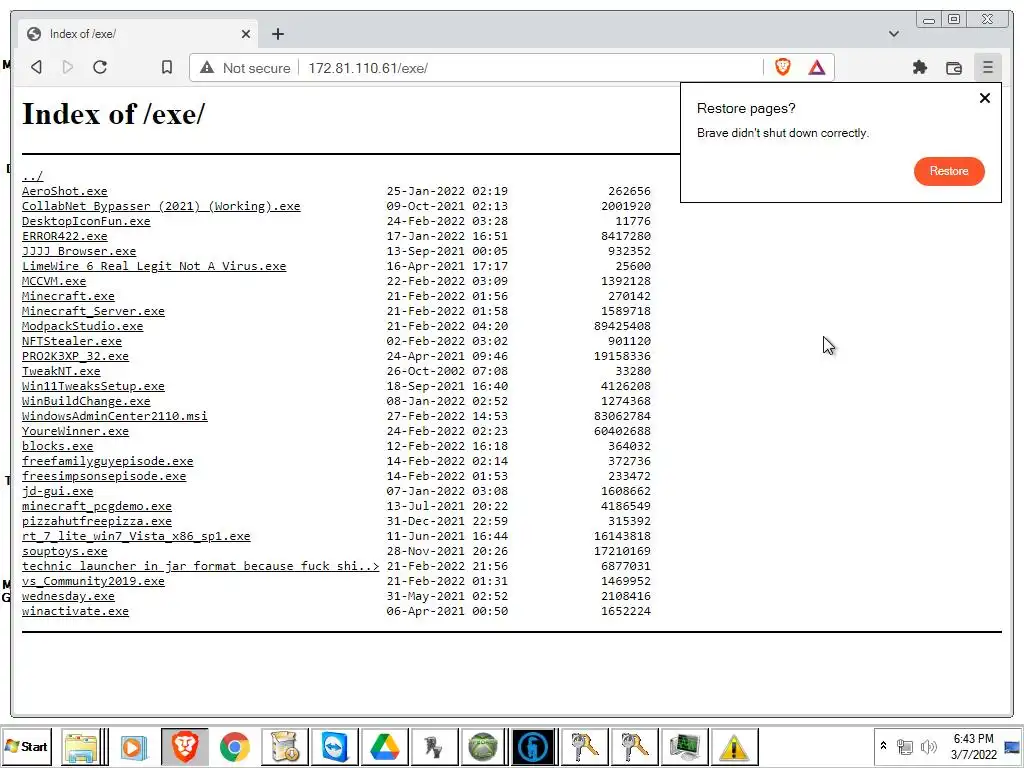Click LimeWire_6_Real_Legit_Not_A_Virus.exe link
Screen dimensions: 1024x768
pos(154,266)
